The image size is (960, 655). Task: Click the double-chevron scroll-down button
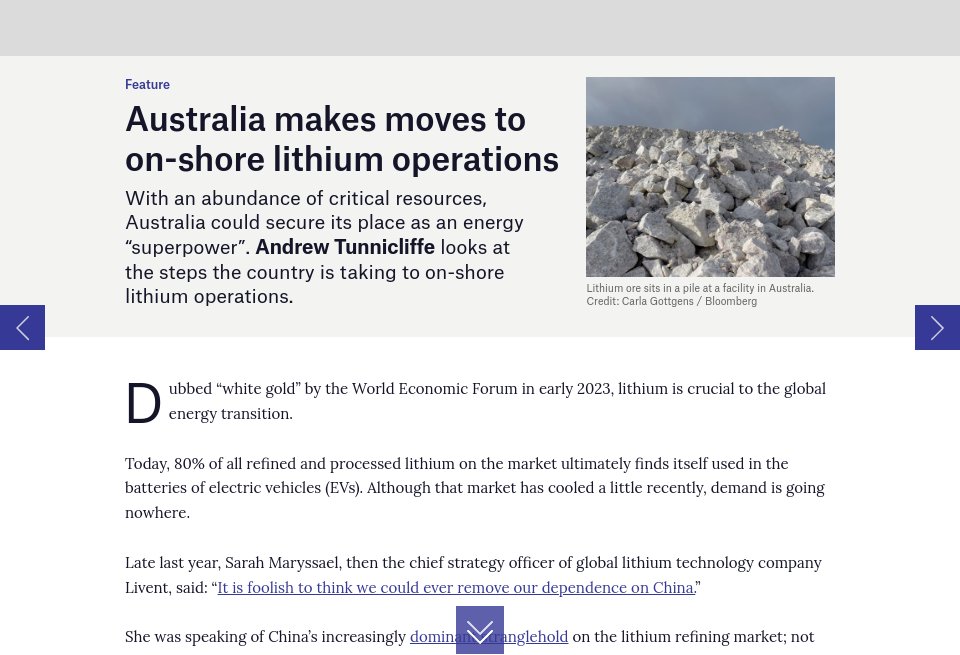(x=480, y=630)
